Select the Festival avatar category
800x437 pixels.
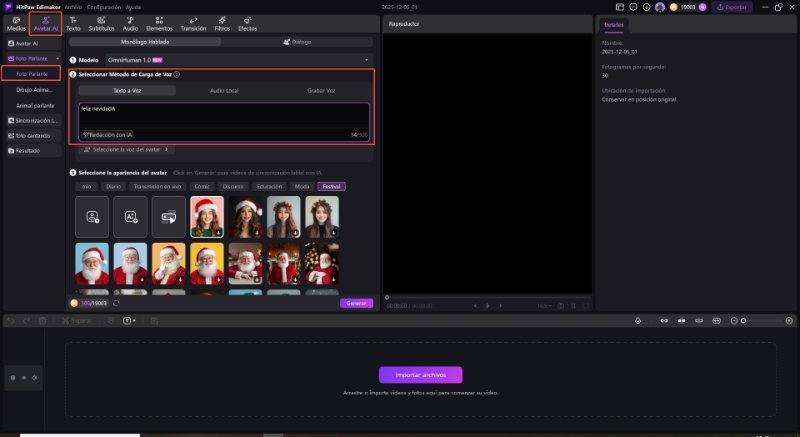tap(331, 187)
